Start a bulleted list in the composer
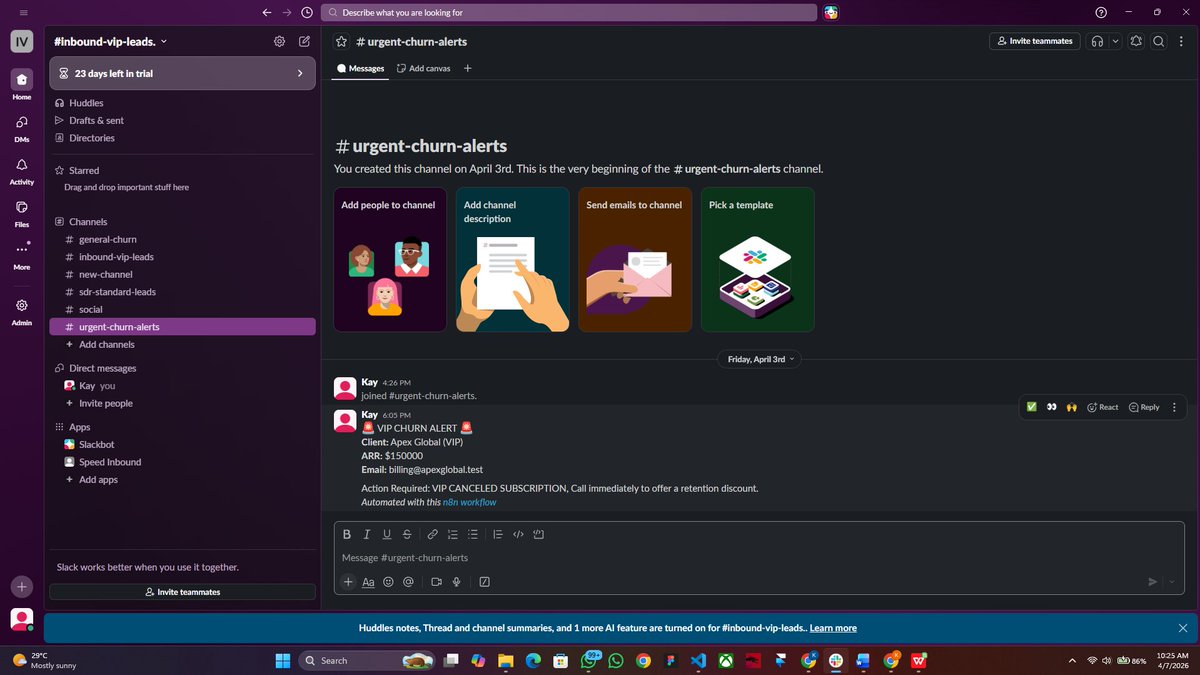This screenshot has height=675, width=1200. coord(473,534)
